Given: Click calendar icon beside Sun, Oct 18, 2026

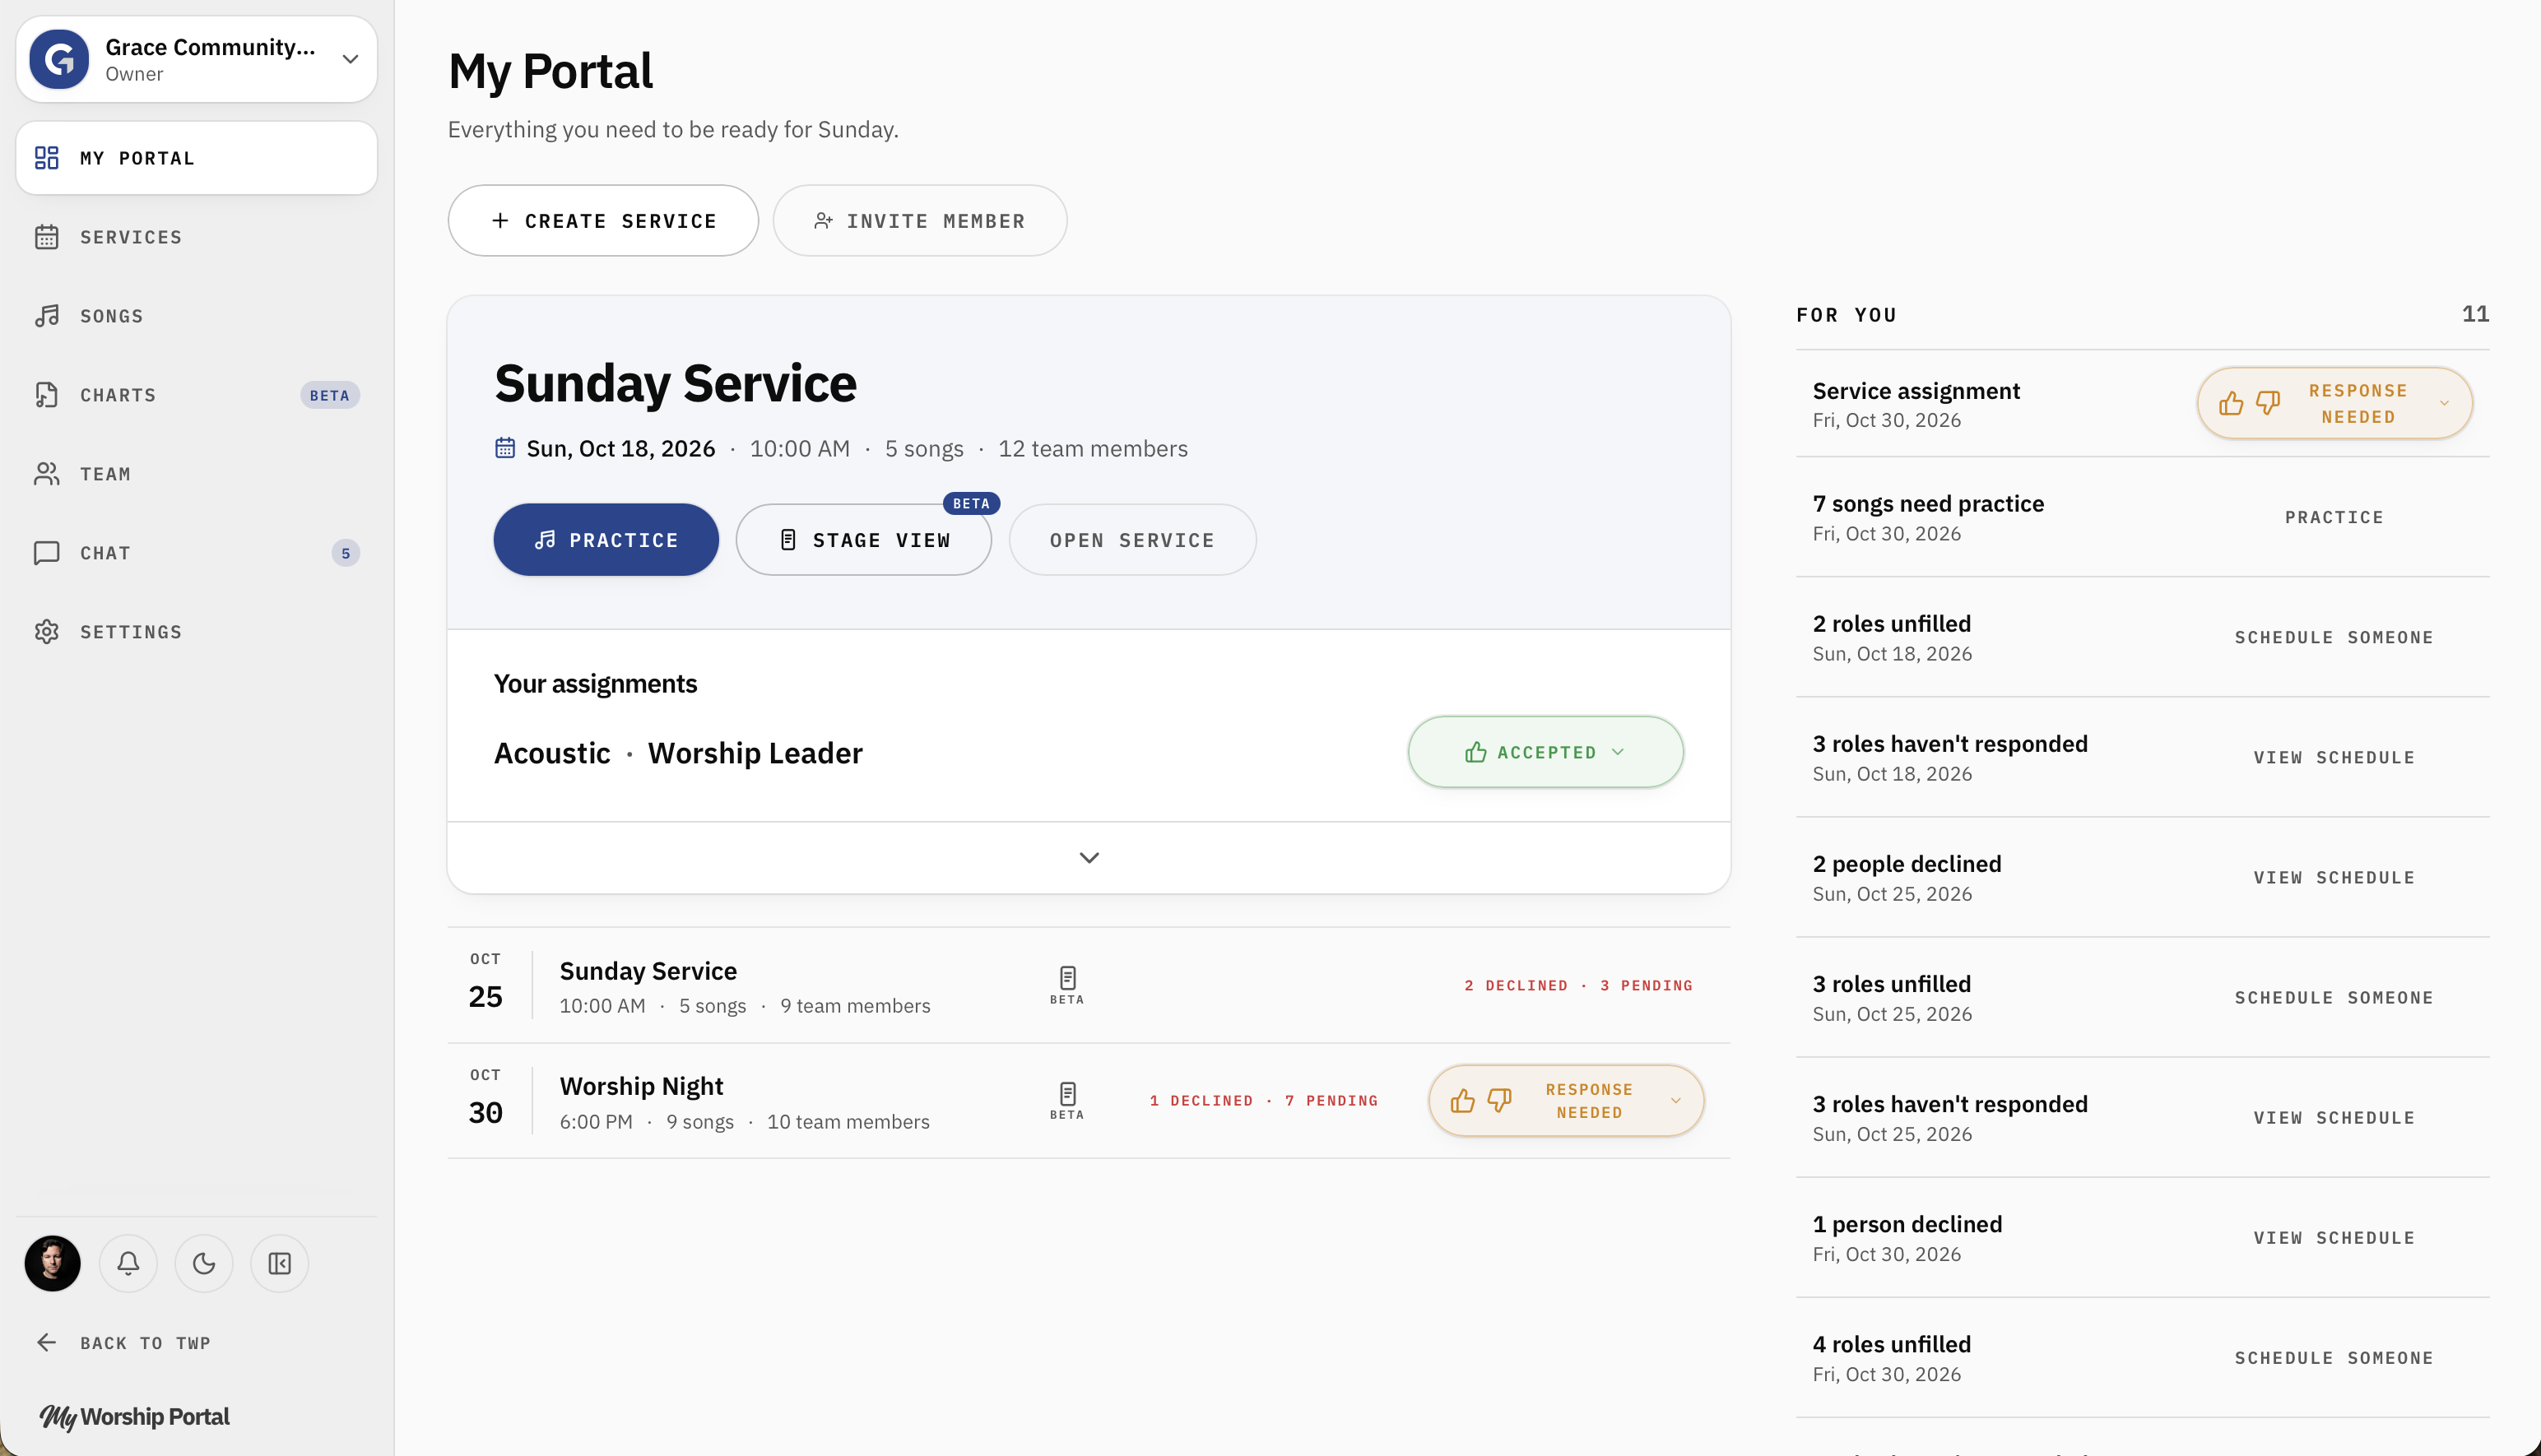Looking at the screenshot, I should click(x=505, y=448).
